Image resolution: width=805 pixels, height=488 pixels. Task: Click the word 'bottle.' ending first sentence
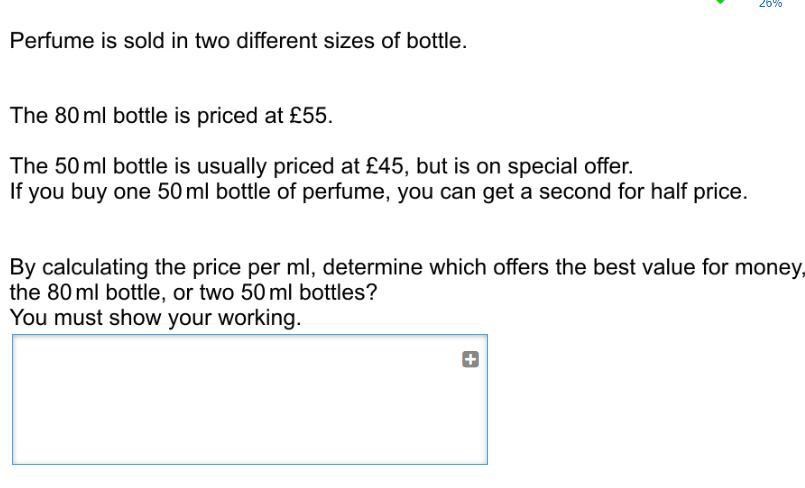(x=437, y=41)
